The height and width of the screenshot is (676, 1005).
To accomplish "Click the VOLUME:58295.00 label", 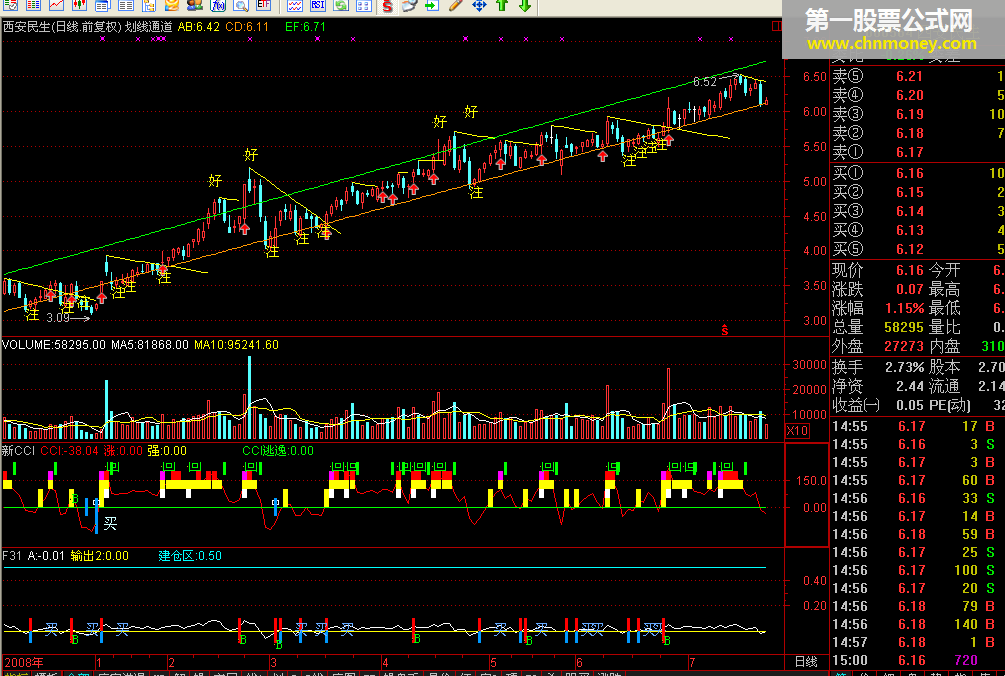I will coord(54,345).
